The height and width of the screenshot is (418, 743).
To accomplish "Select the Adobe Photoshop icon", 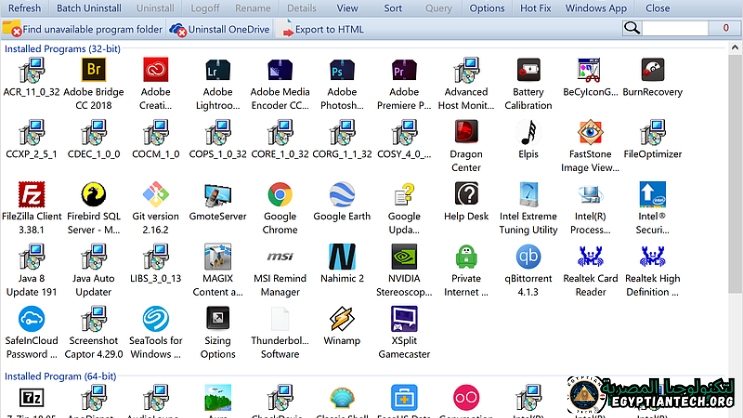I will click(342, 70).
